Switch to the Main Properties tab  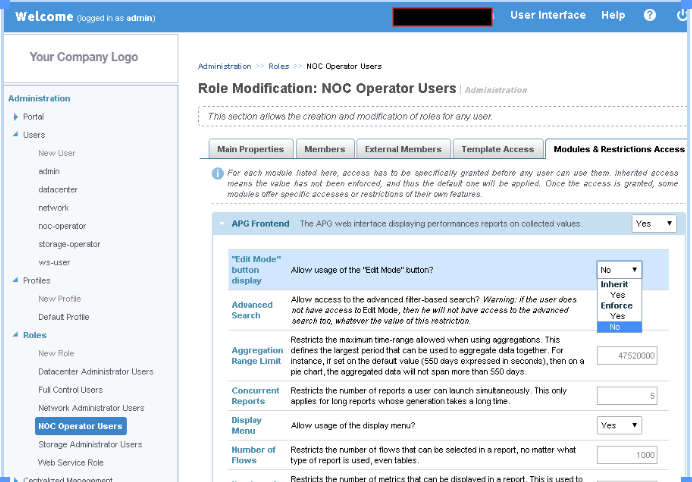[250, 149]
